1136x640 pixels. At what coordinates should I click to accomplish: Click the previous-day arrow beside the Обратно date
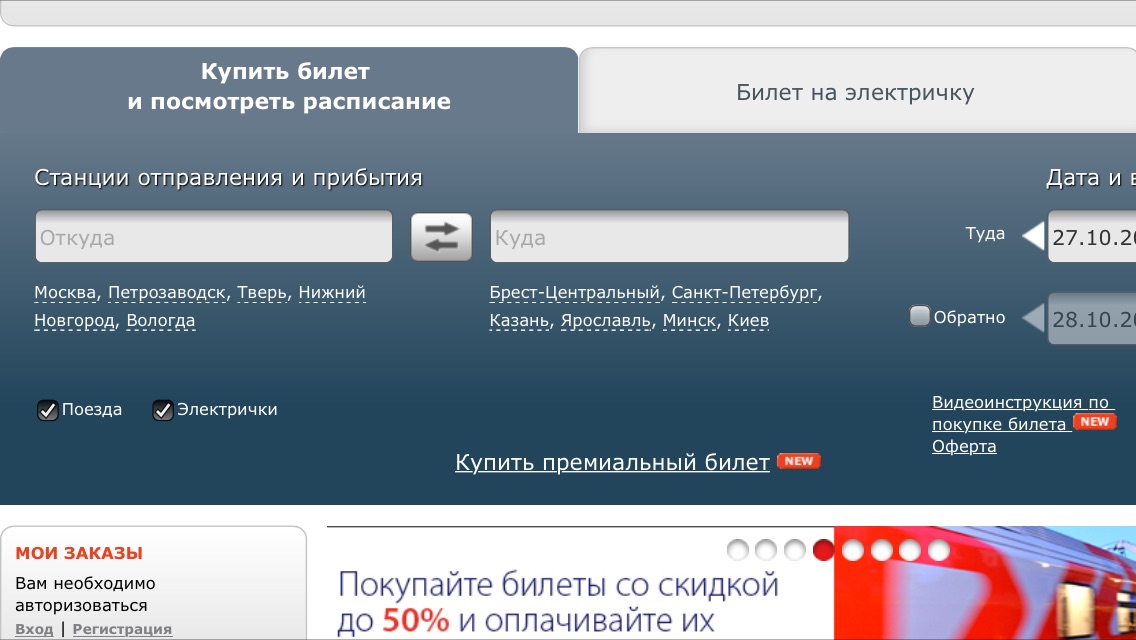[1033, 319]
